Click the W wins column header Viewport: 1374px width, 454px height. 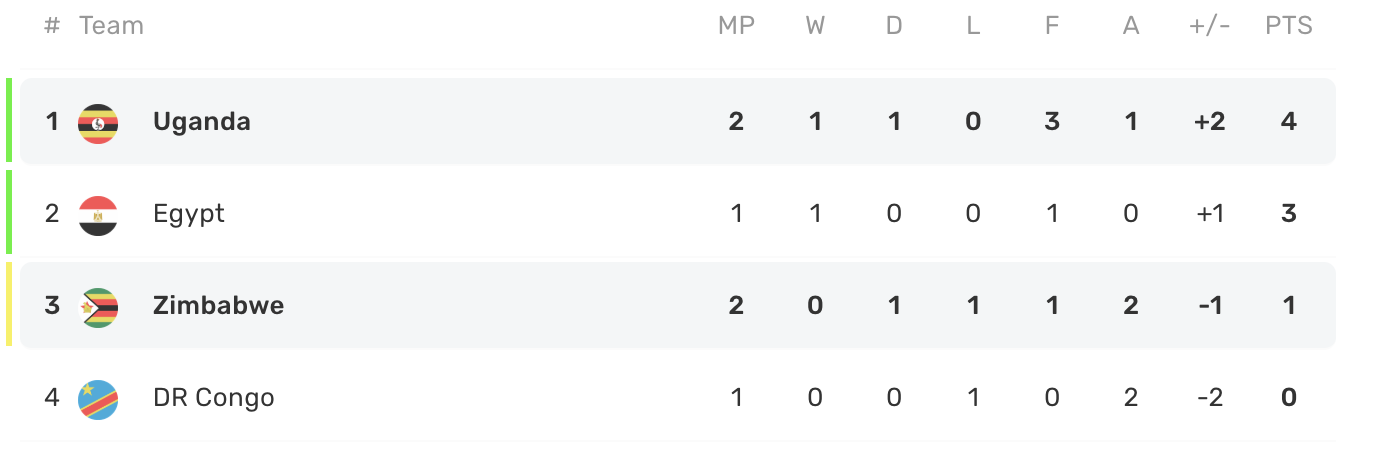coord(815,26)
